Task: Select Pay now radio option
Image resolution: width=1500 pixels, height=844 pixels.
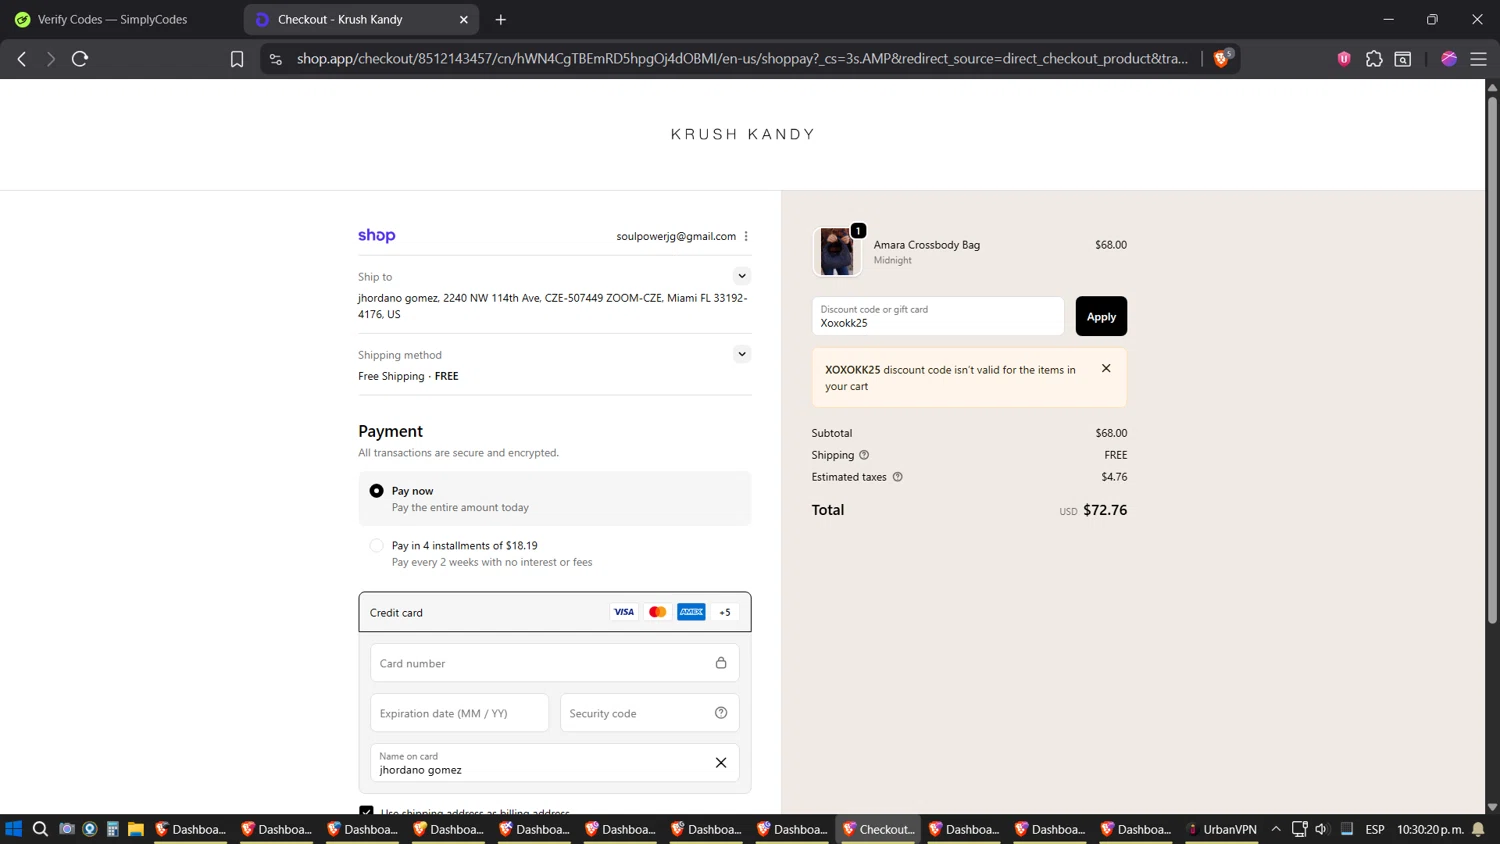Action: point(376,491)
